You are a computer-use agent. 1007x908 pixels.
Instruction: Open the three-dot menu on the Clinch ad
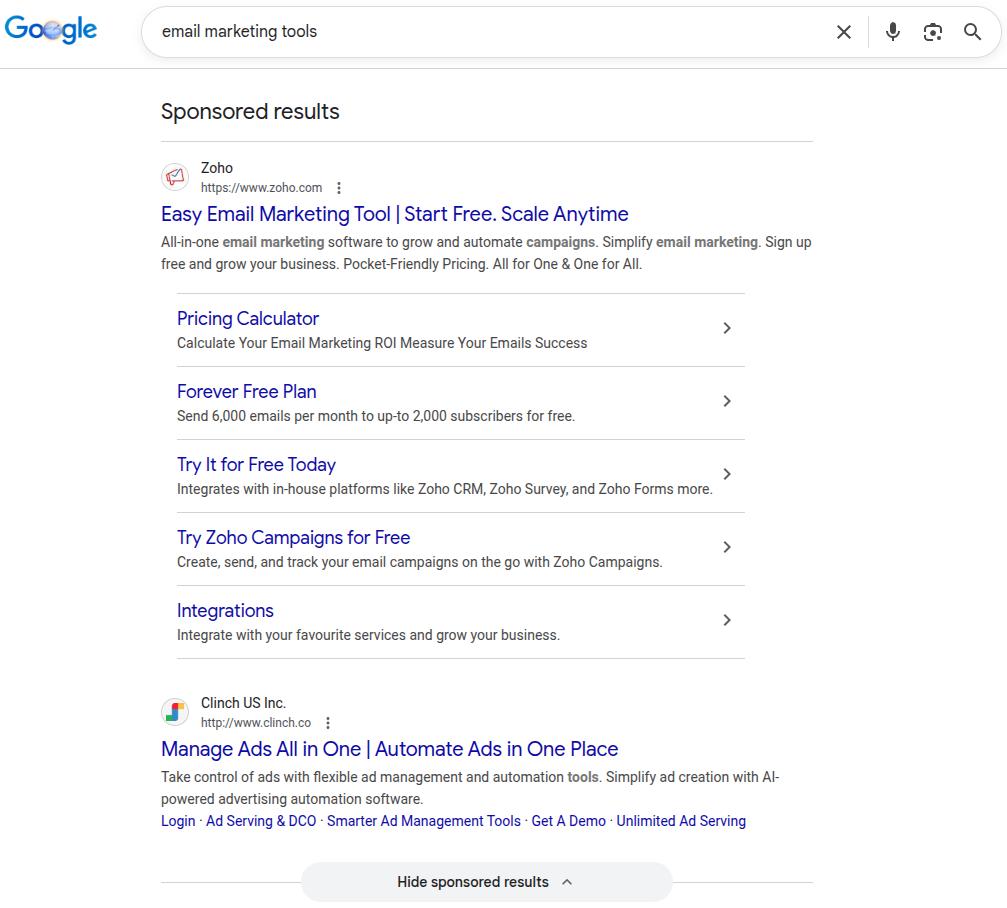[327, 722]
